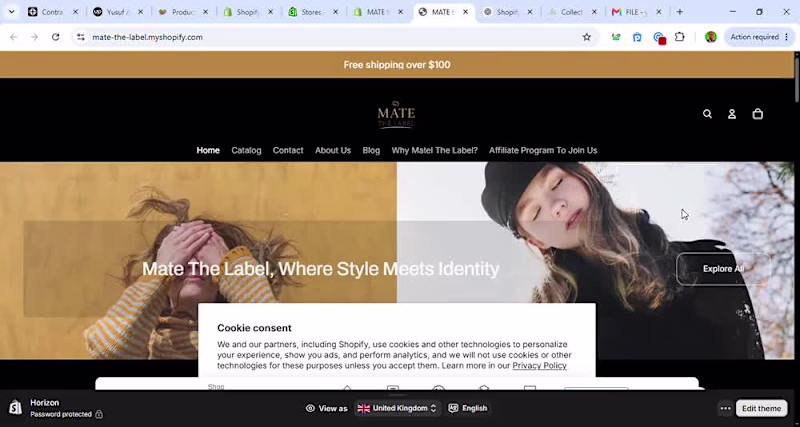Close the Yusuf tab

(140, 12)
